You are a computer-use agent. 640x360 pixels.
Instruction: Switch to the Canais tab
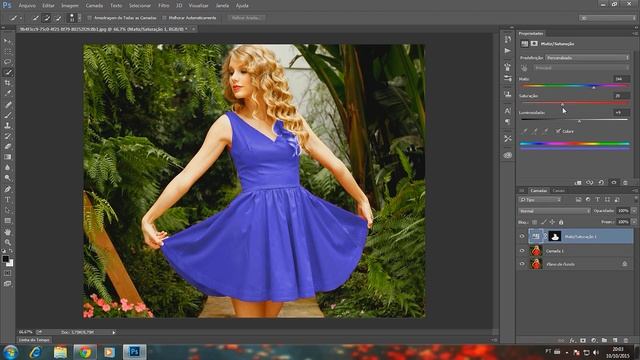tap(558, 191)
